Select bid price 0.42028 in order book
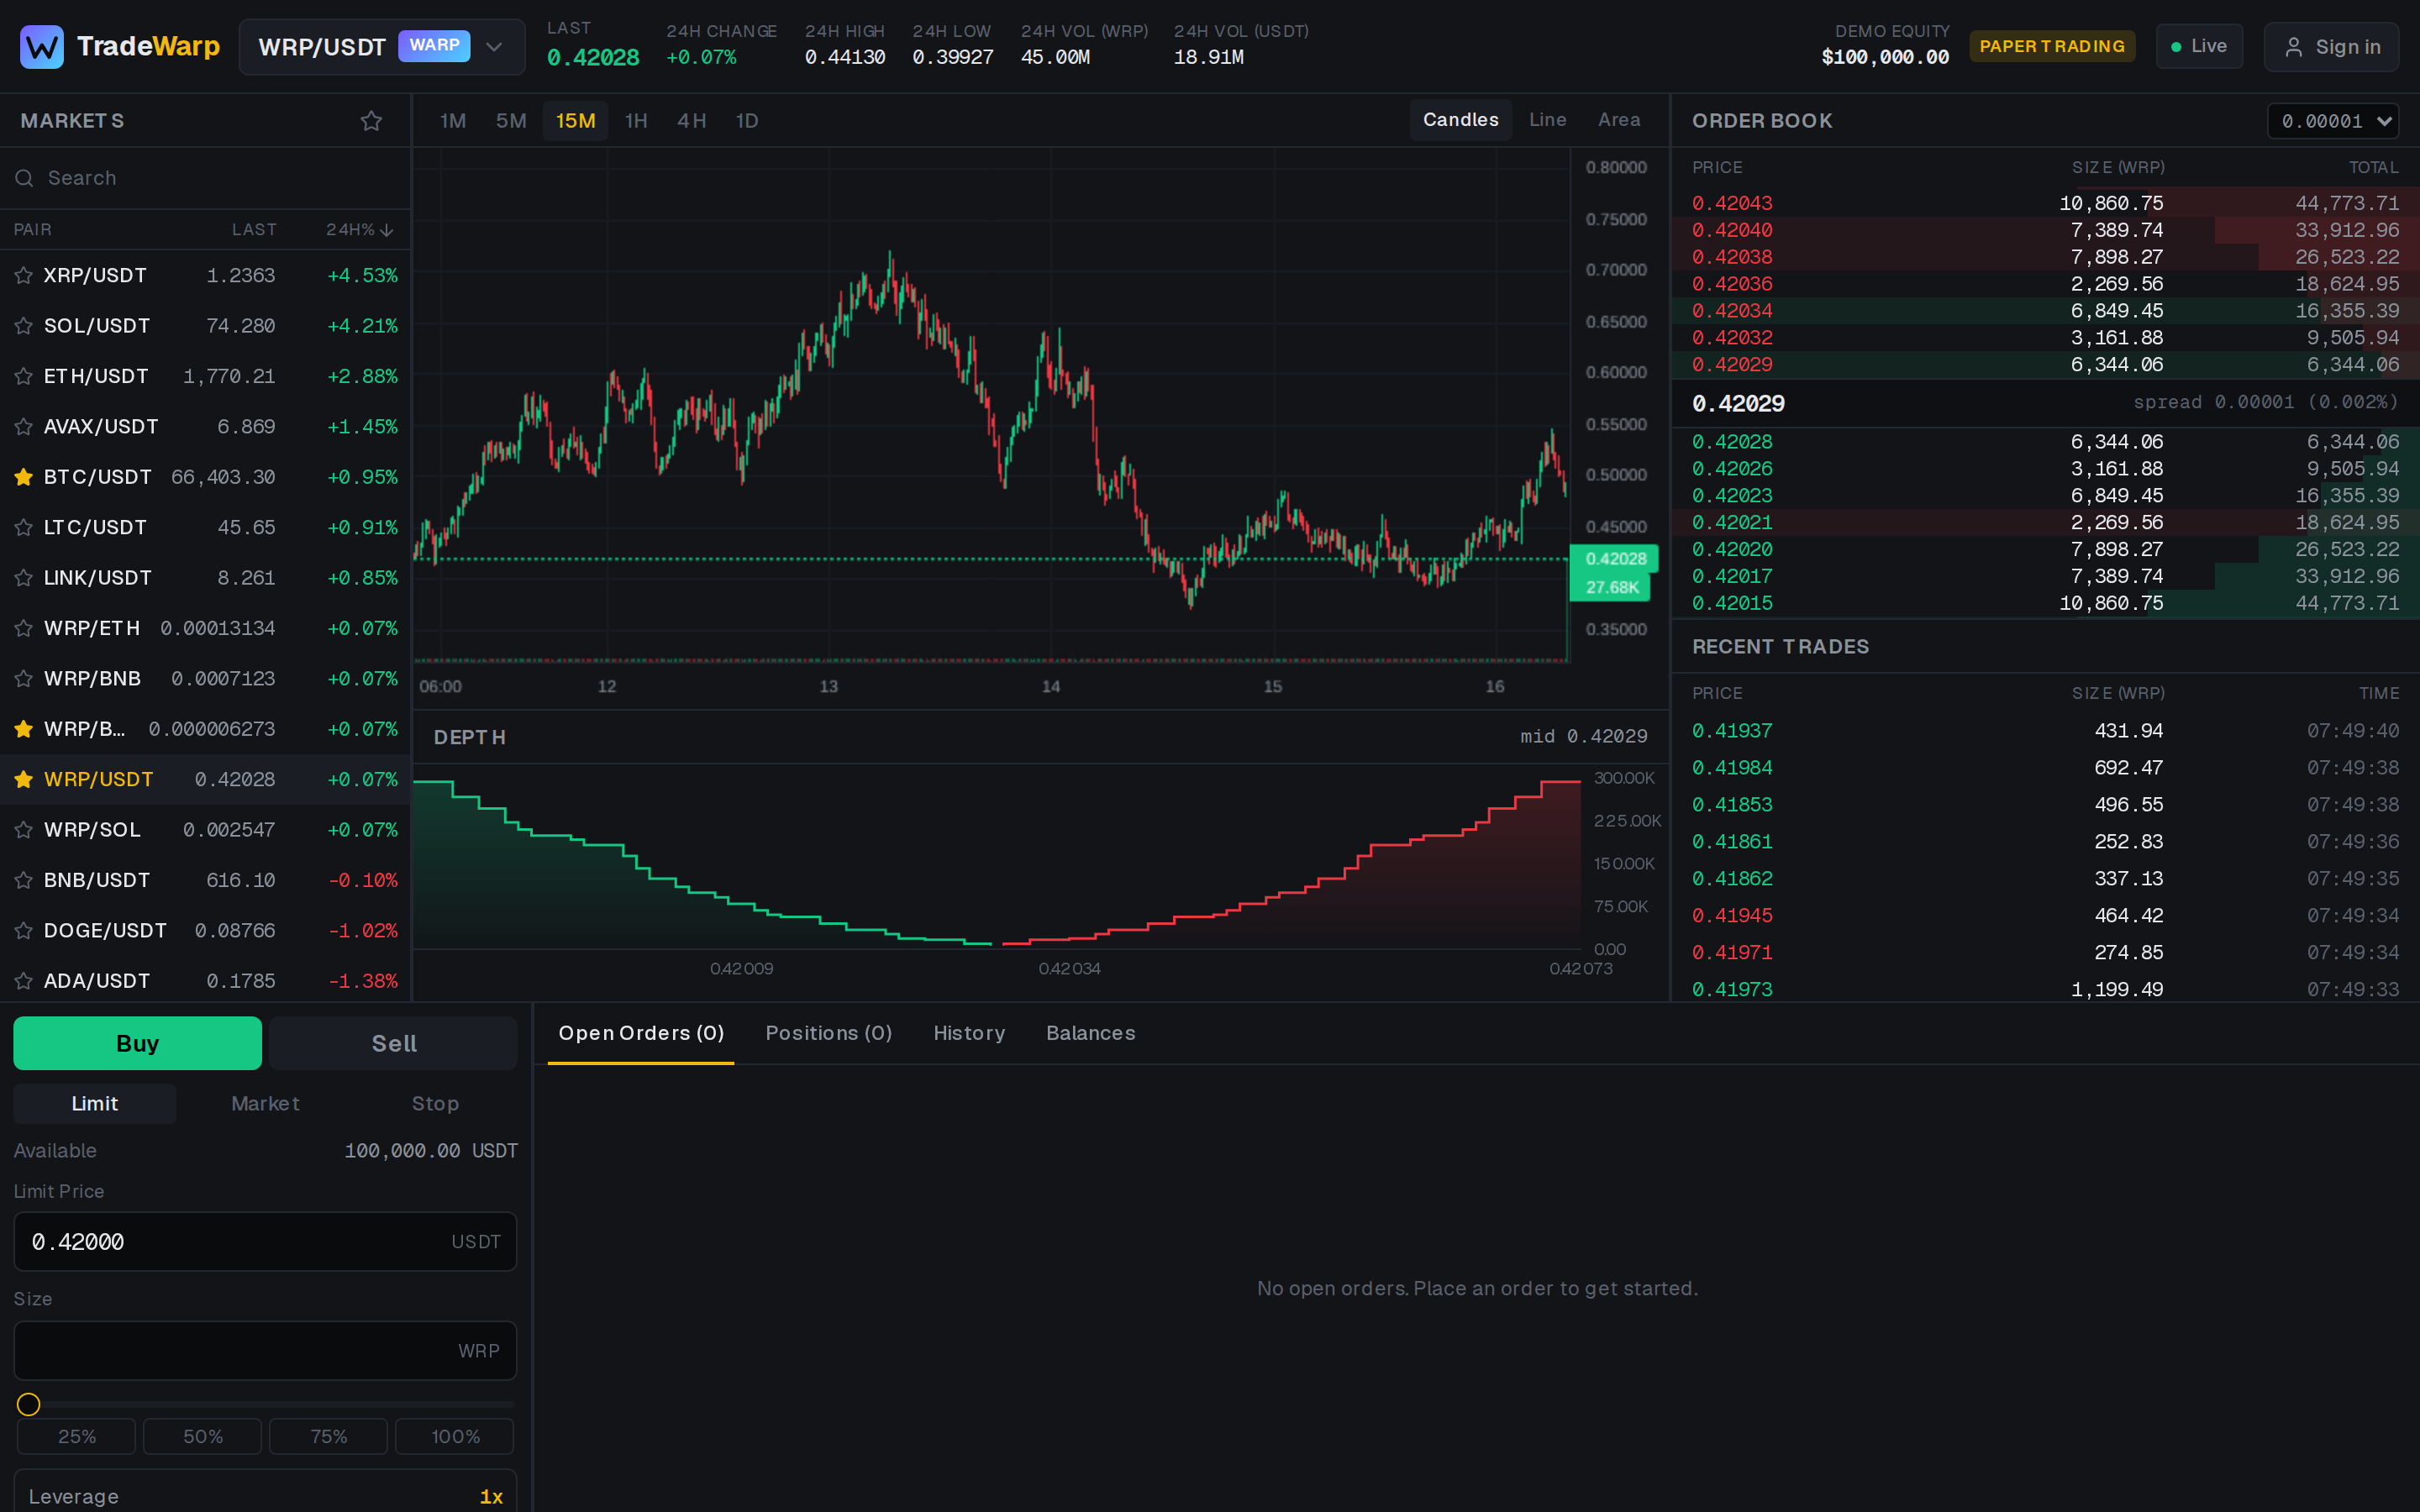The image size is (2420, 1512). 1732,442
